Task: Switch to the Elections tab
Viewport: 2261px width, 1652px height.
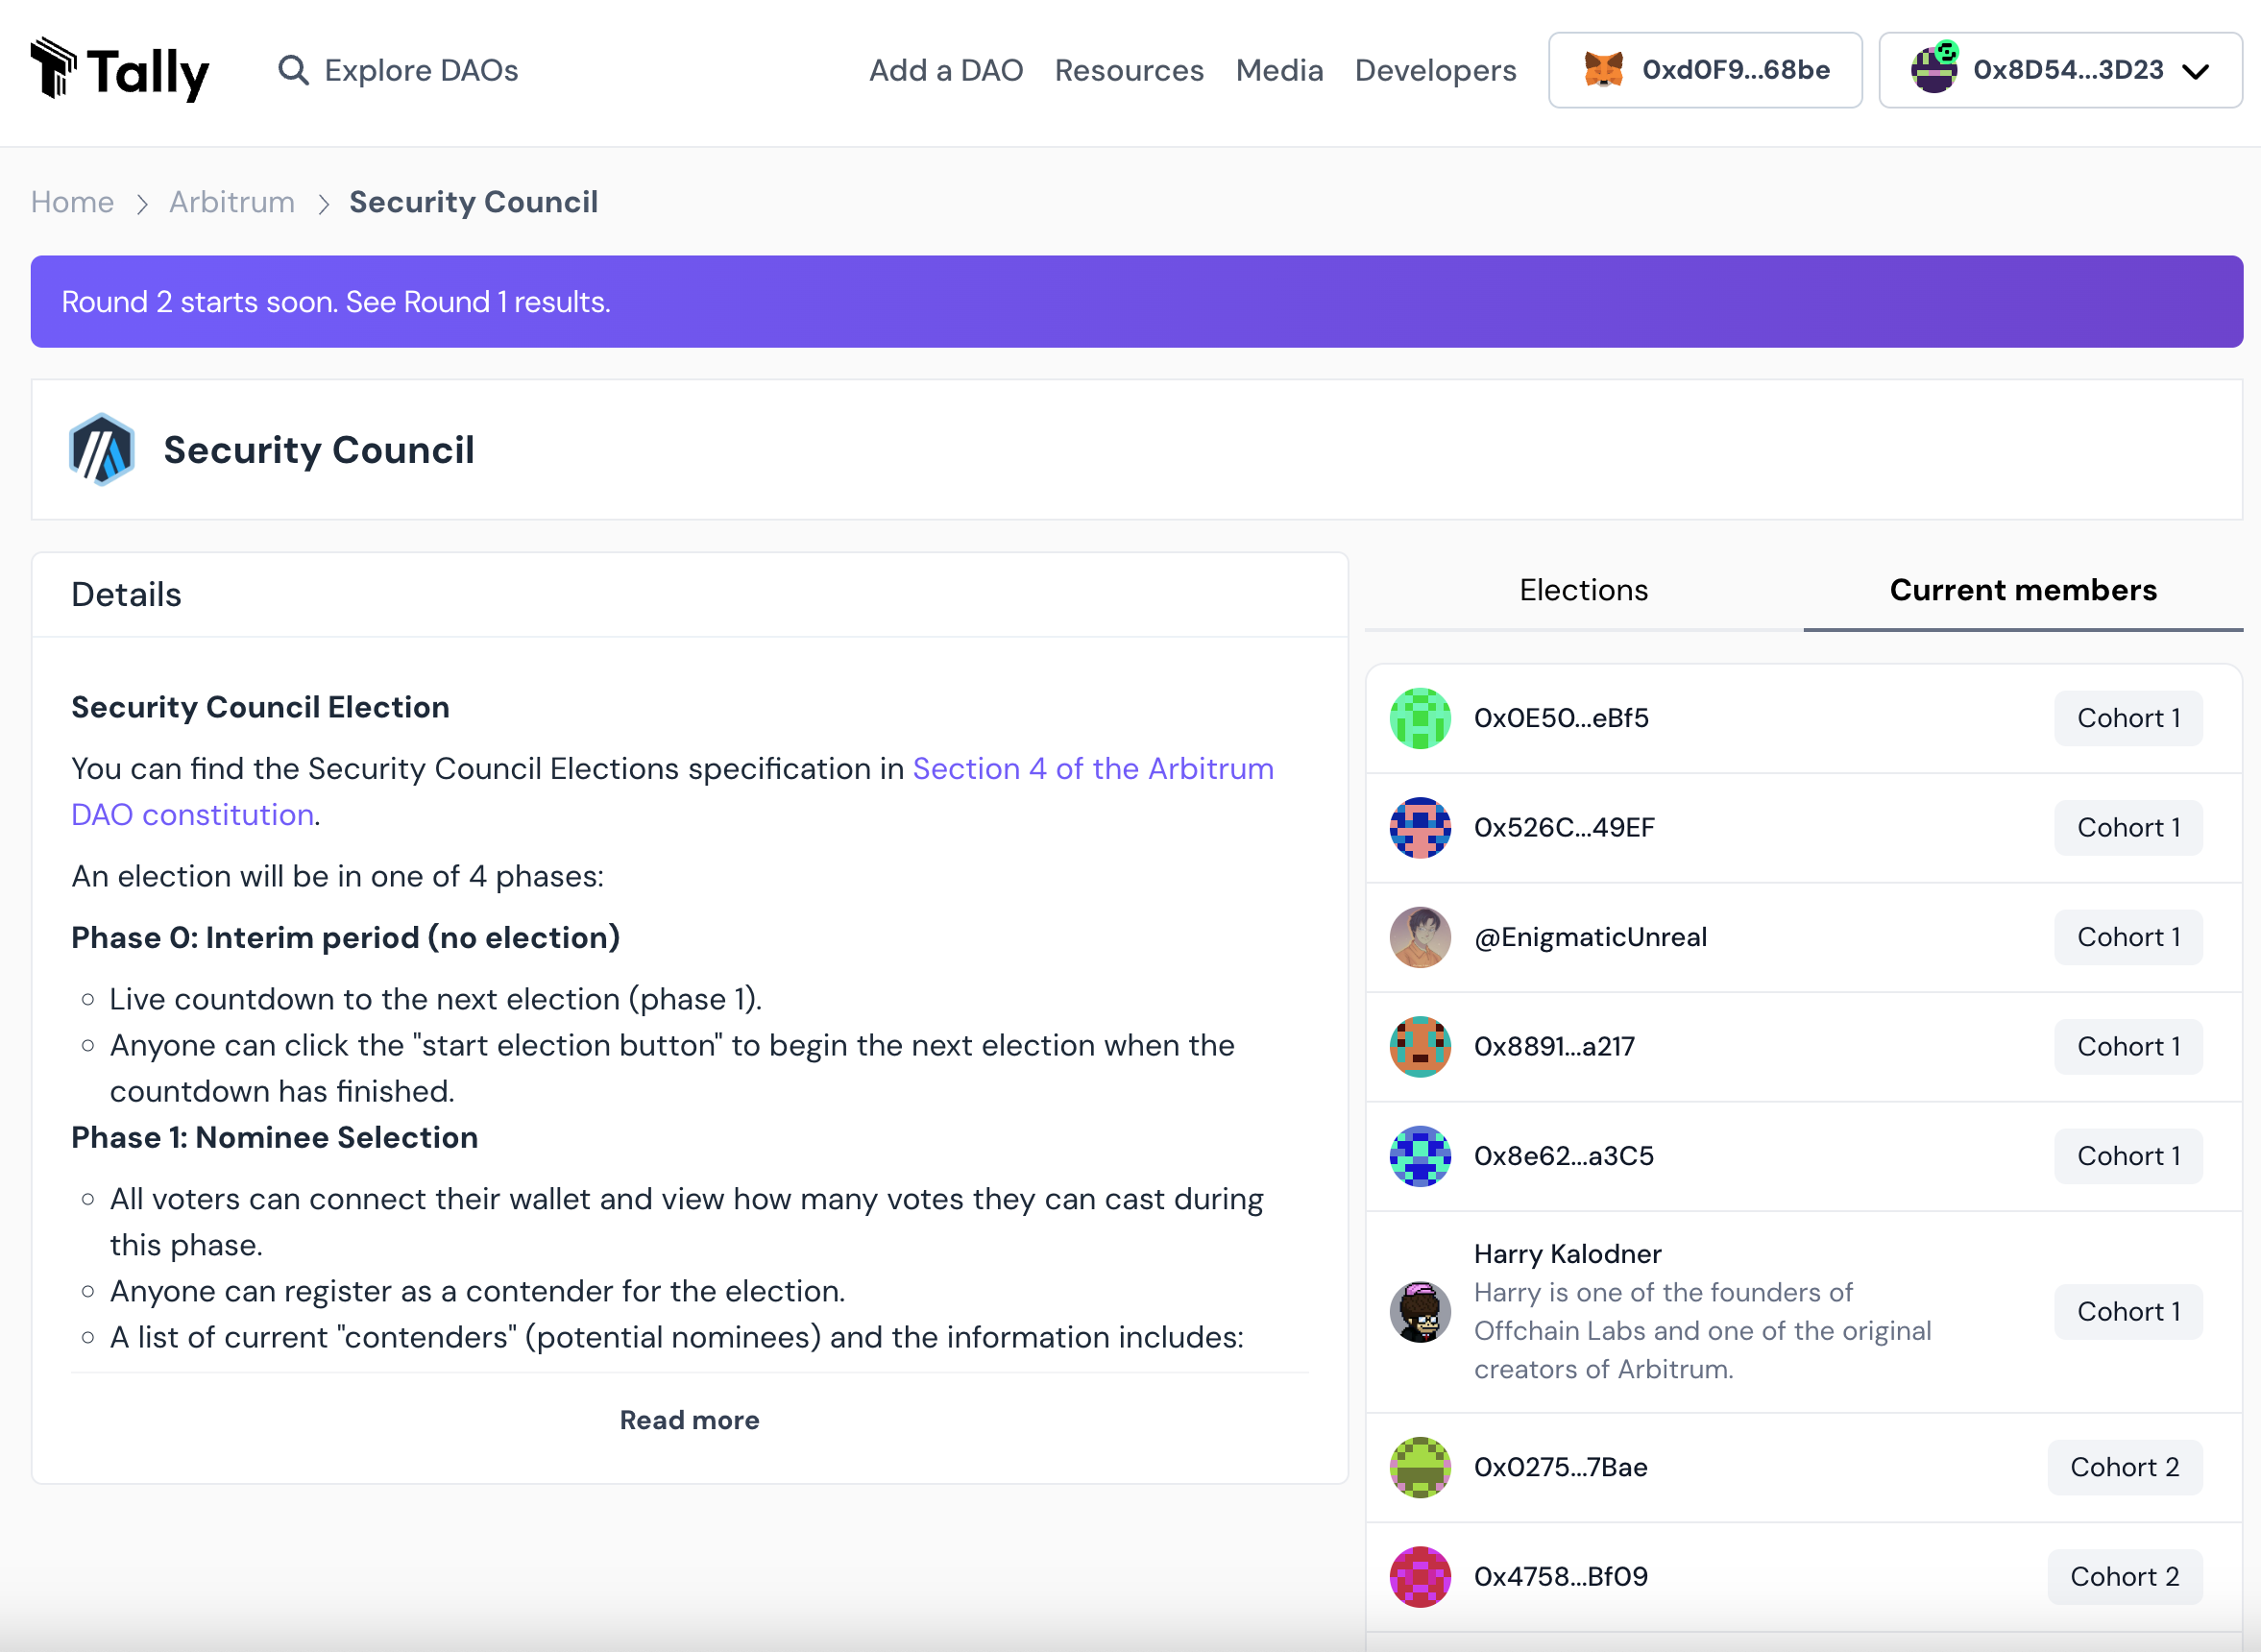Action: pyautogui.click(x=1584, y=591)
